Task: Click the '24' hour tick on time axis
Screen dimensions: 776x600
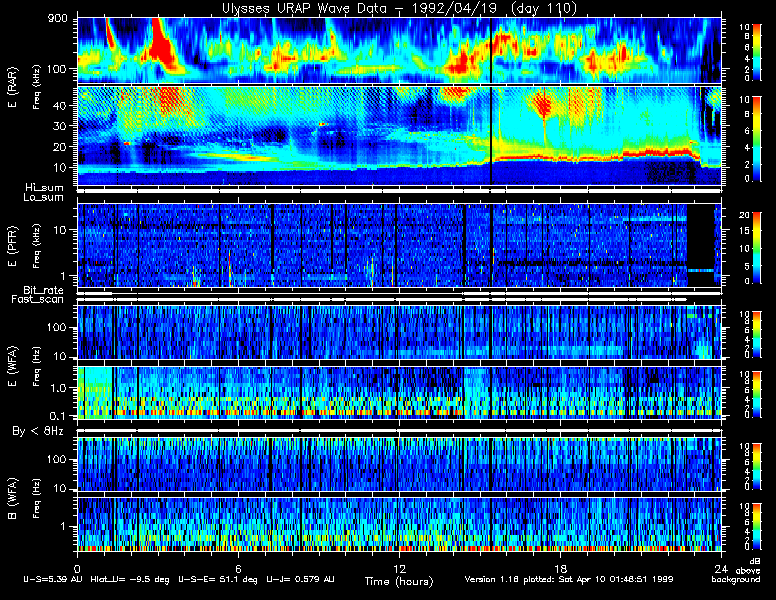Action: [721, 568]
